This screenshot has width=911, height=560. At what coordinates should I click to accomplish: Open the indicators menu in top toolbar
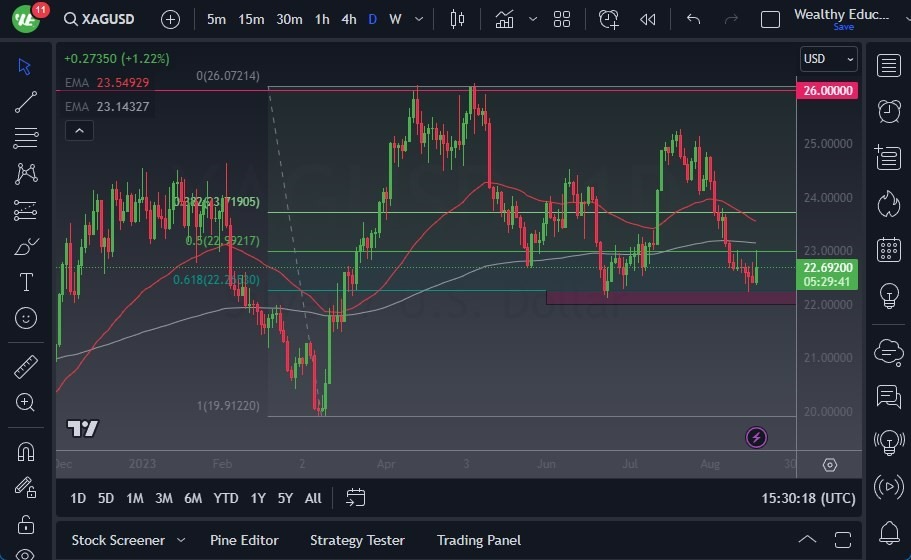(x=504, y=19)
